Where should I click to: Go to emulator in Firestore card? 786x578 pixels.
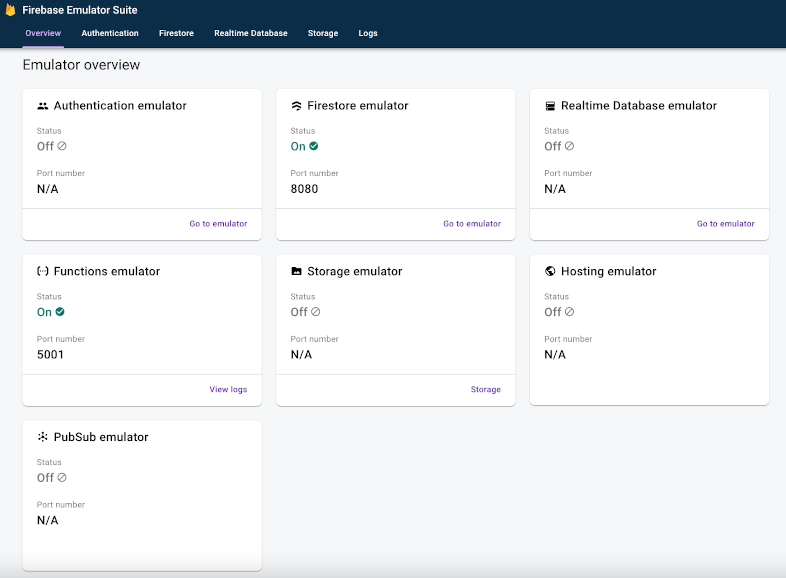pos(472,224)
